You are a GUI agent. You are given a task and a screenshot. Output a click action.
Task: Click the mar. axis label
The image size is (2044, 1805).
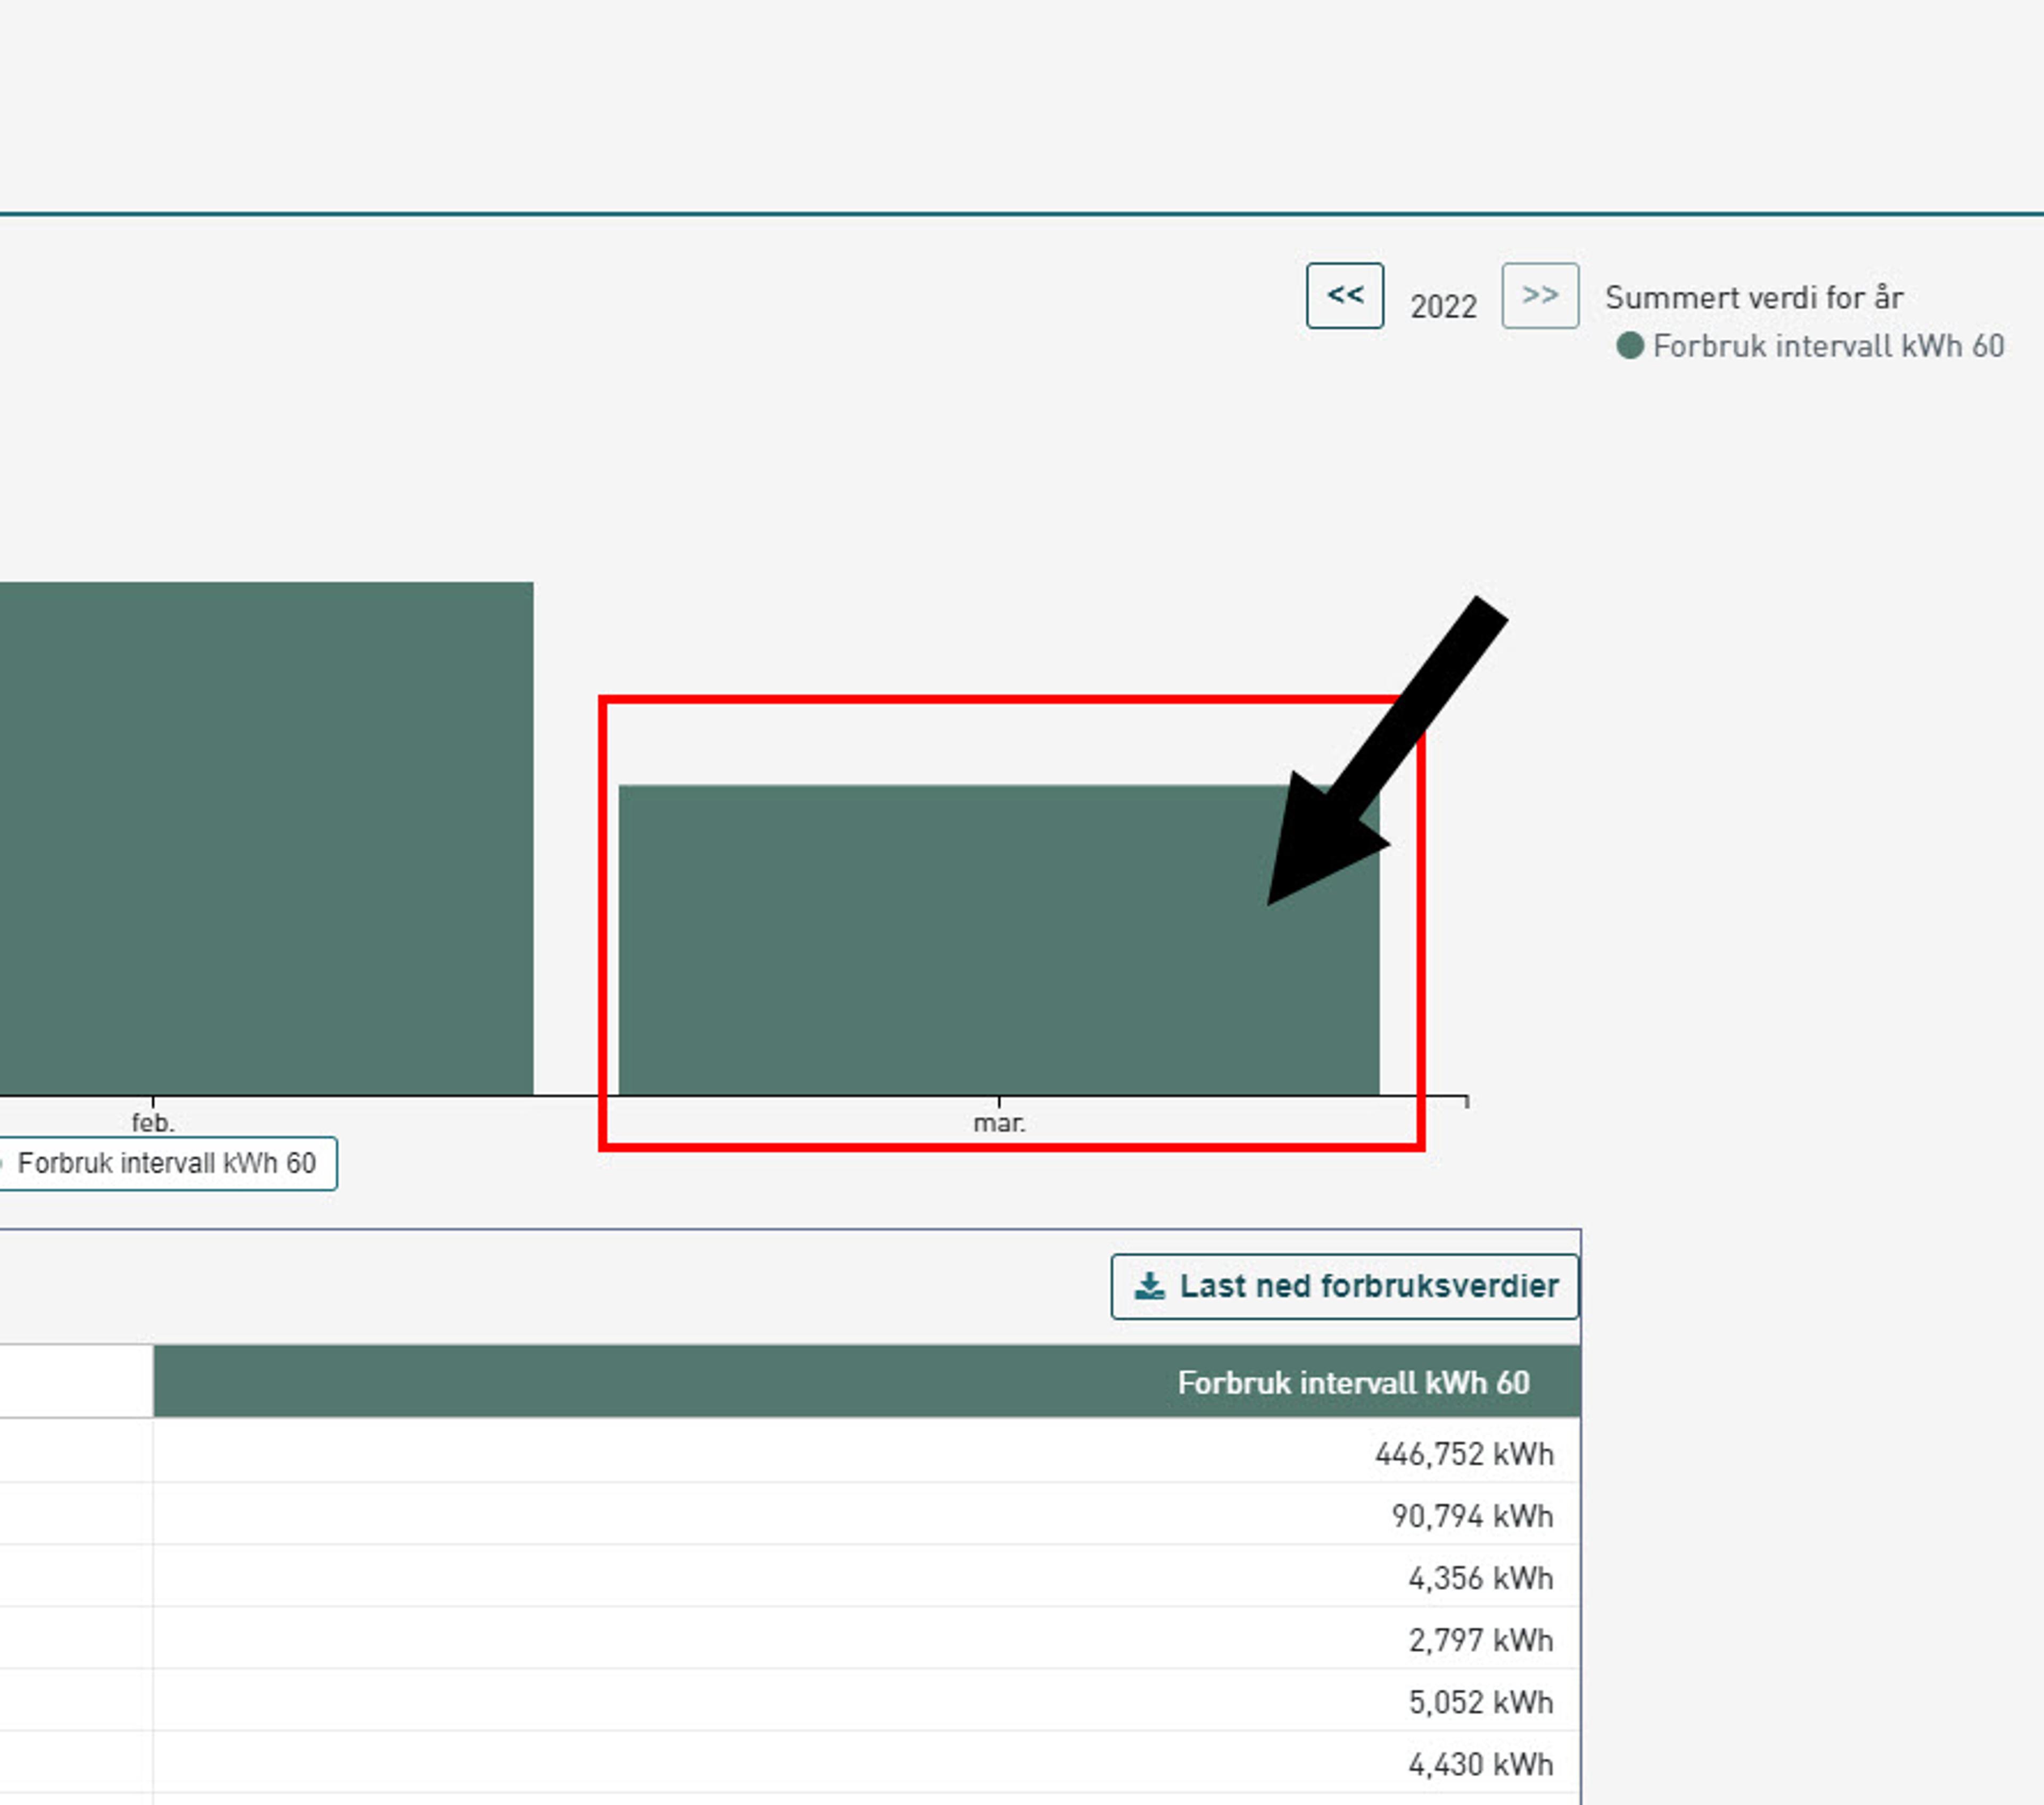[x=998, y=1123]
